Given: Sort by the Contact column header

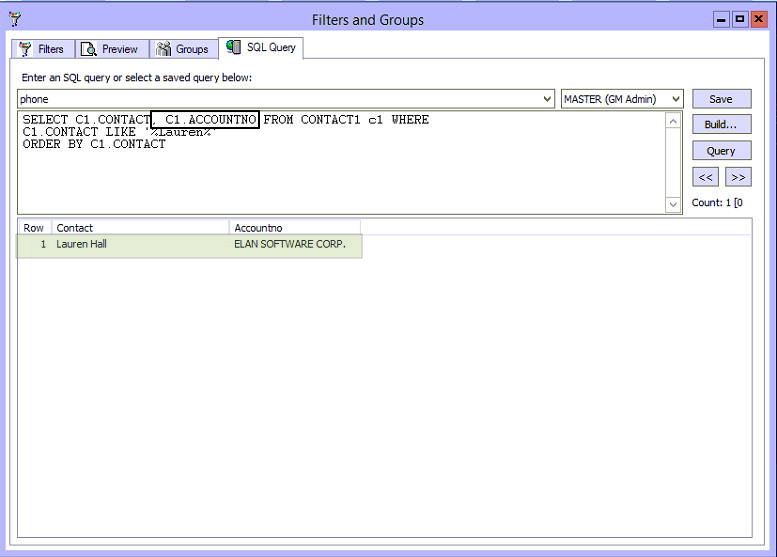Looking at the screenshot, I should [140, 228].
